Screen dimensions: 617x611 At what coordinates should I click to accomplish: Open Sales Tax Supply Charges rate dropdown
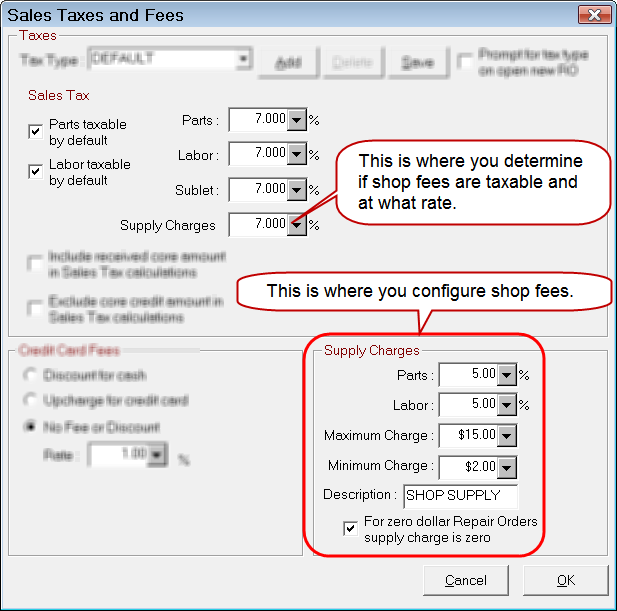point(296,225)
